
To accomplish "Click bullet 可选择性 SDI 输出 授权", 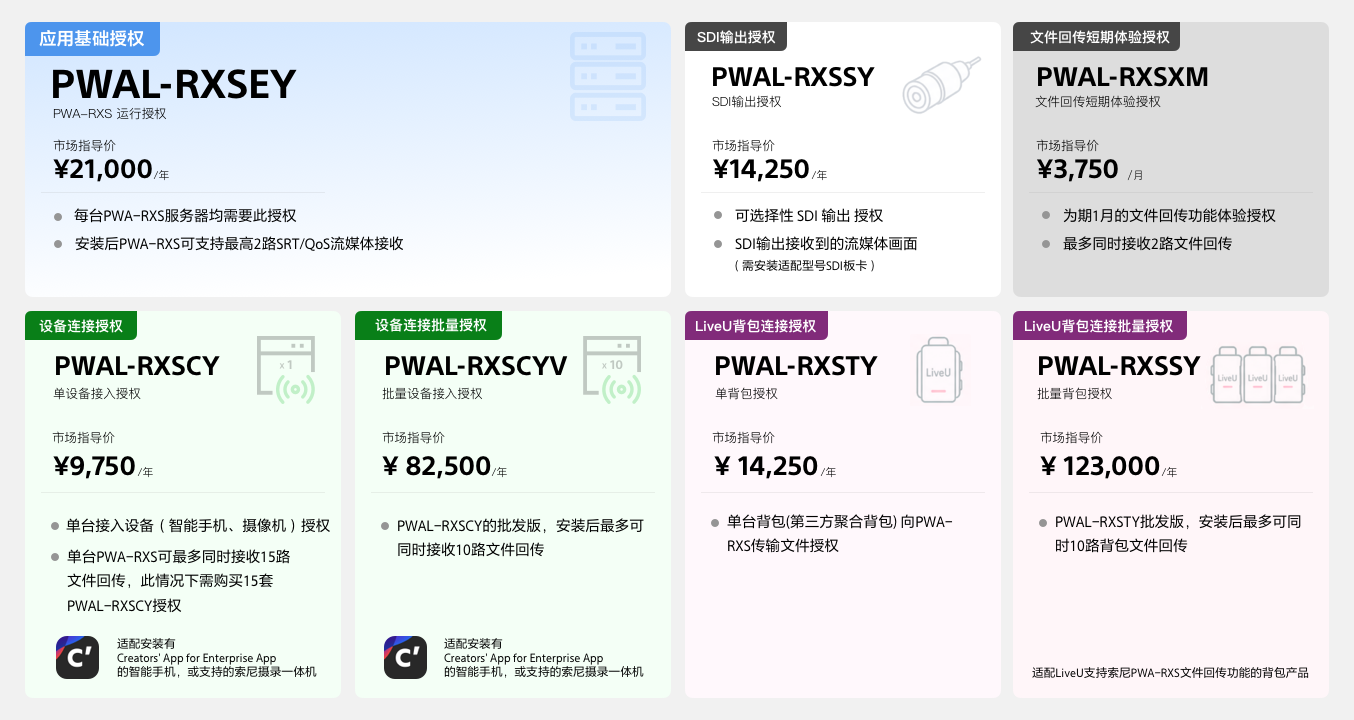I will click(x=809, y=216).
